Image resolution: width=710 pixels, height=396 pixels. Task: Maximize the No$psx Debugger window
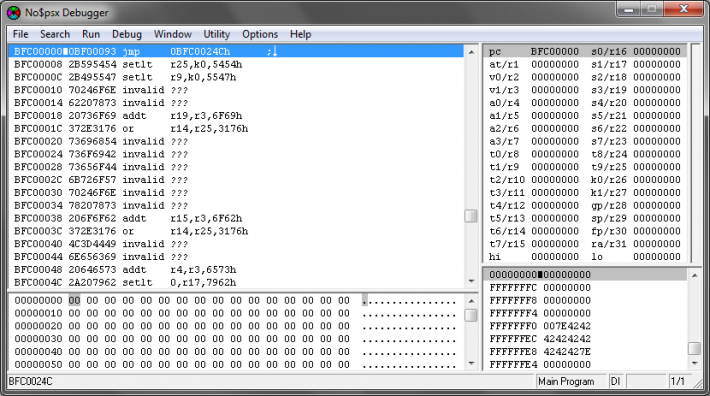tap(652, 9)
